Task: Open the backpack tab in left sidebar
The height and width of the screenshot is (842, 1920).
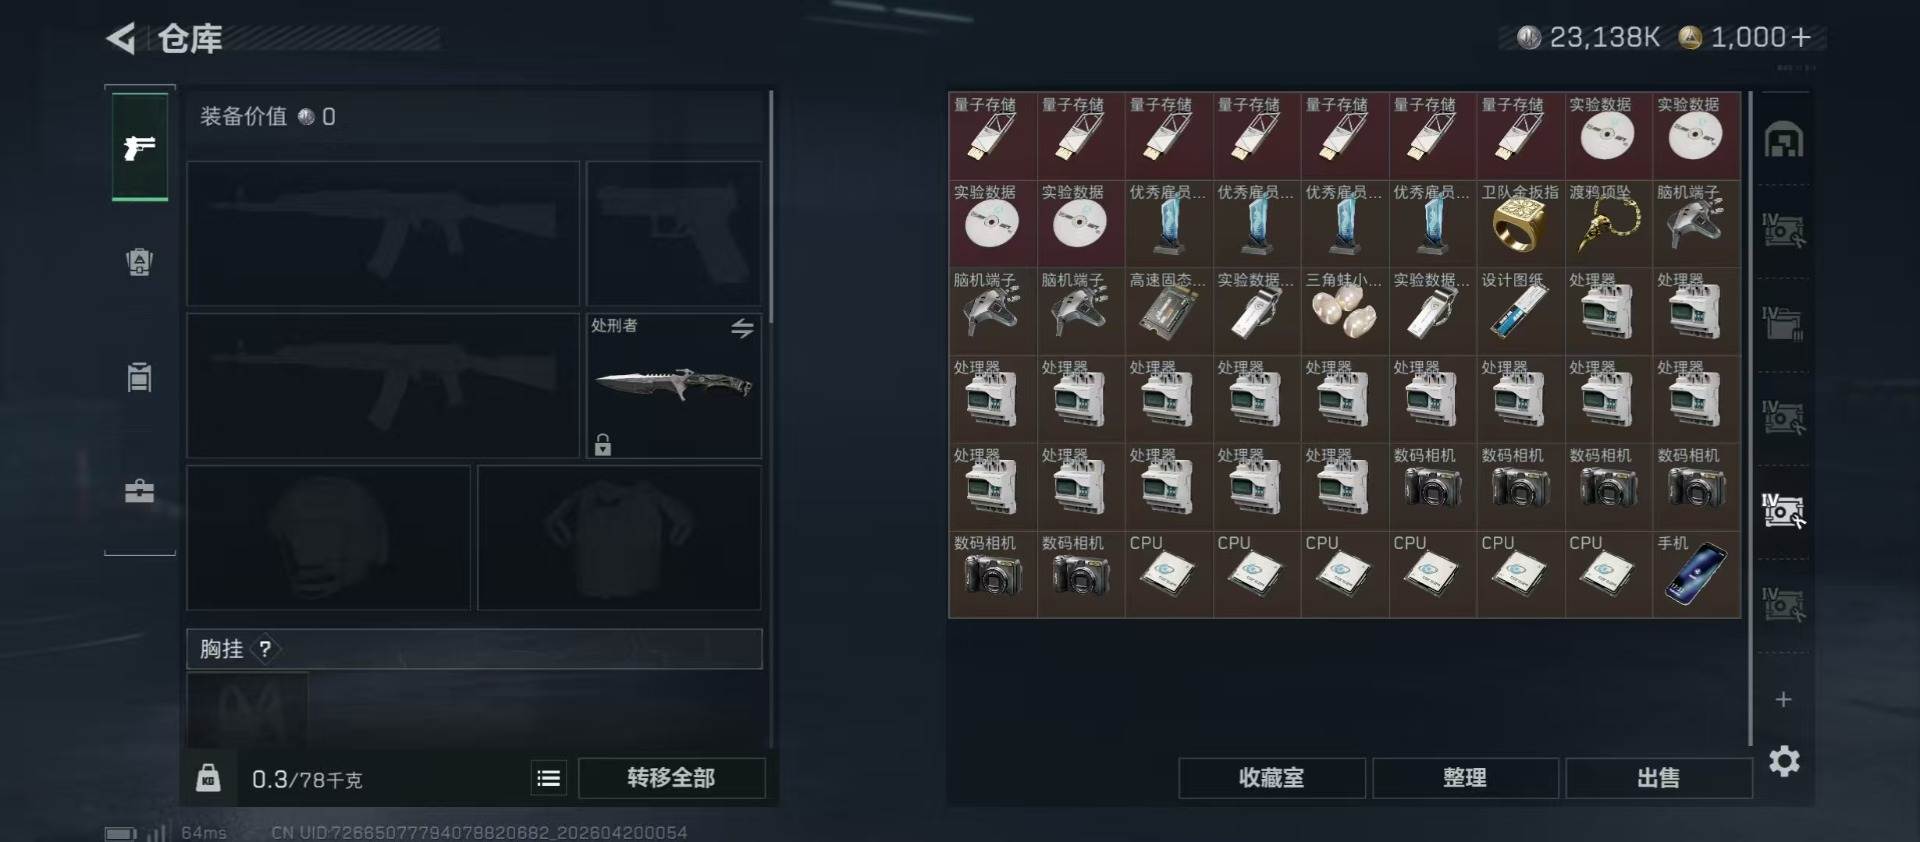Action: pos(139,263)
